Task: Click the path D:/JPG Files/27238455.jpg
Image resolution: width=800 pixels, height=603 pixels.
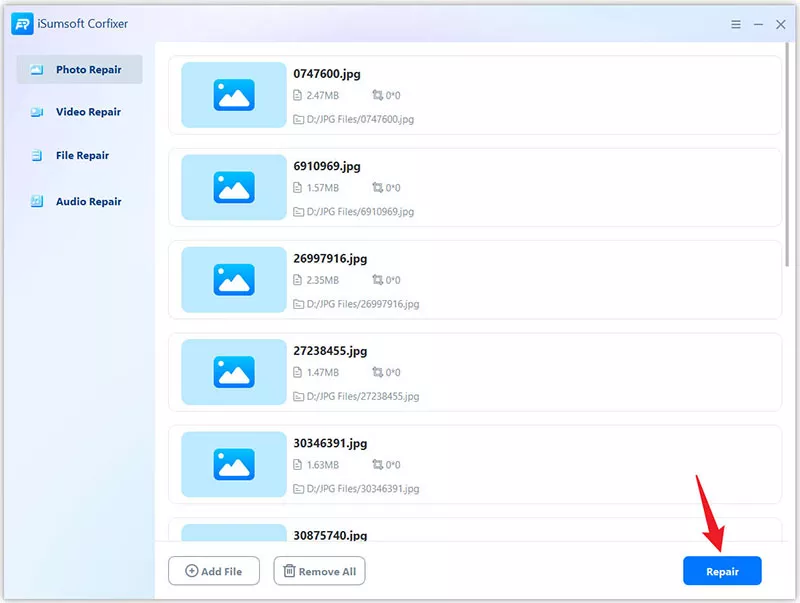Action: (363, 396)
